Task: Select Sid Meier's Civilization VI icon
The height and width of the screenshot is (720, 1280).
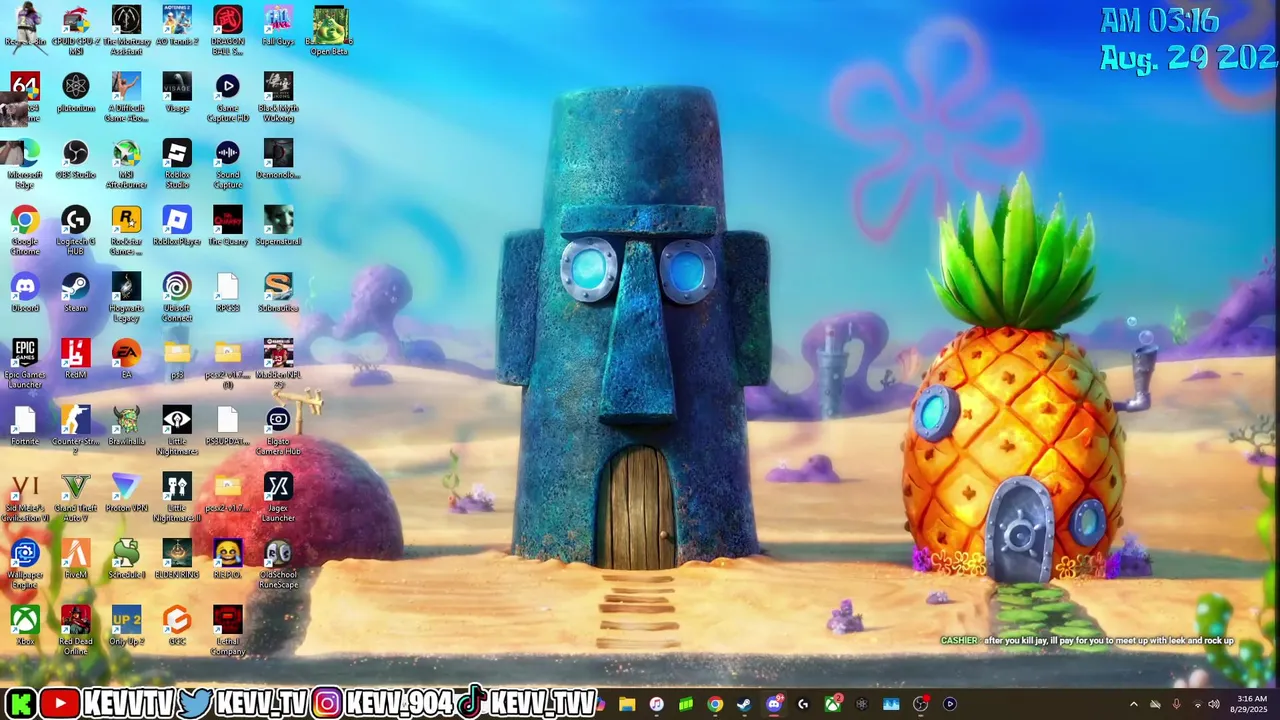Action: click(25, 498)
